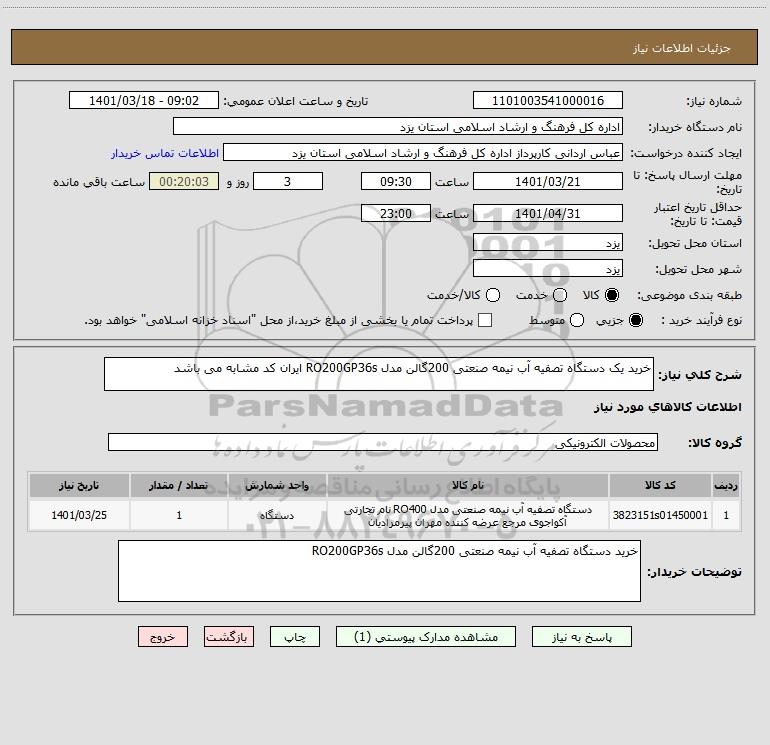The image size is (770, 745).
Task: Click the deadline time 09:30 field
Action: click(396, 182)
